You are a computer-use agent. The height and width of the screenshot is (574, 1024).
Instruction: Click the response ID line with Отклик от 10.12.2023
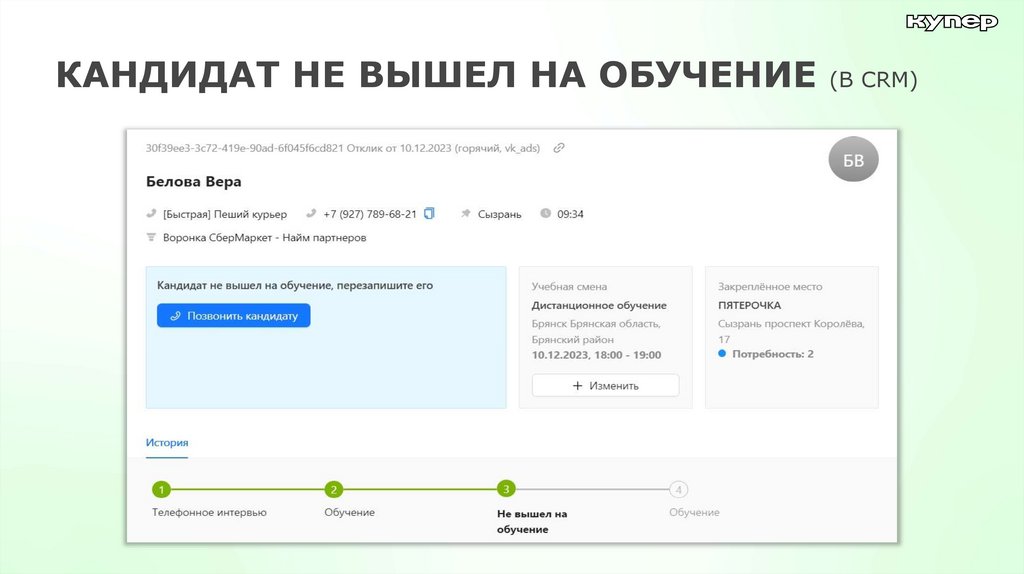(x=343, y=148)
